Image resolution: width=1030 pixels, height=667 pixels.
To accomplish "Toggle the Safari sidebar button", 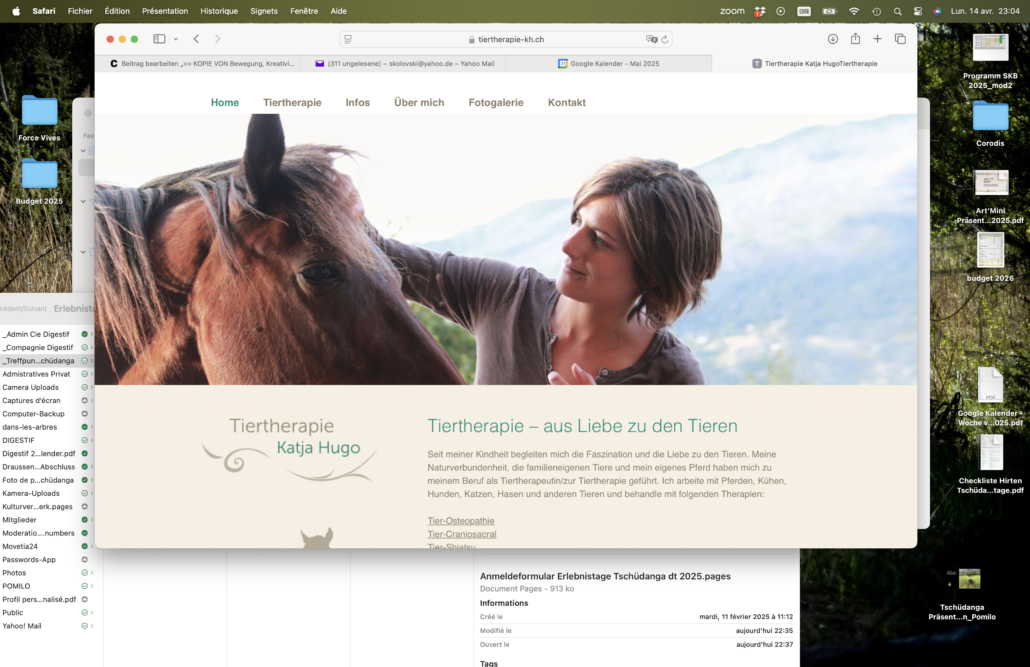I will click(x=159, y=39).
